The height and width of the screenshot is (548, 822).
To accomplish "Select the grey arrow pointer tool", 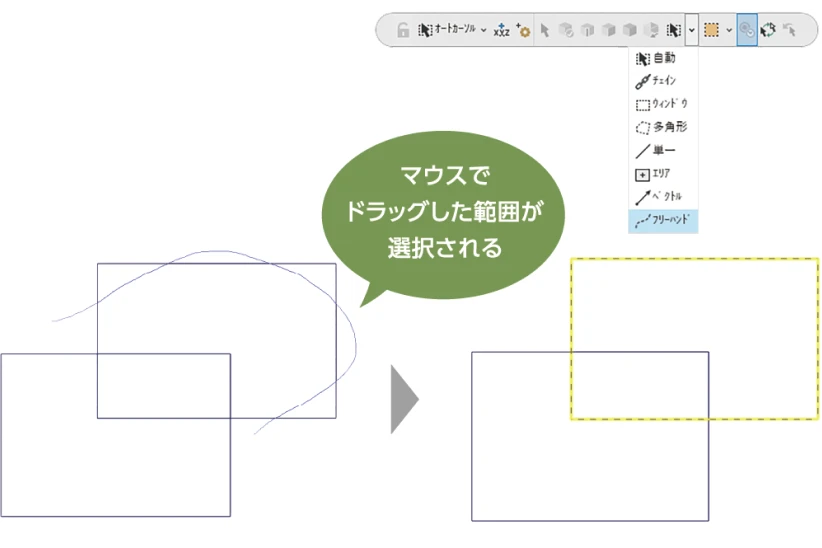I will point(545,30).
